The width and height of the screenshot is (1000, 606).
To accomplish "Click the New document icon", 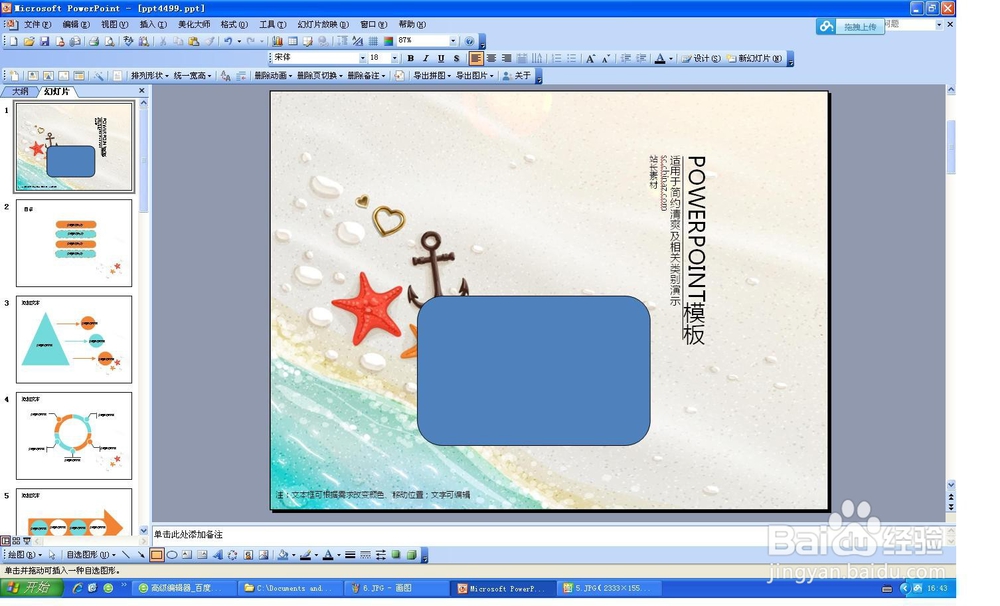I will click(x=13, y=41).
